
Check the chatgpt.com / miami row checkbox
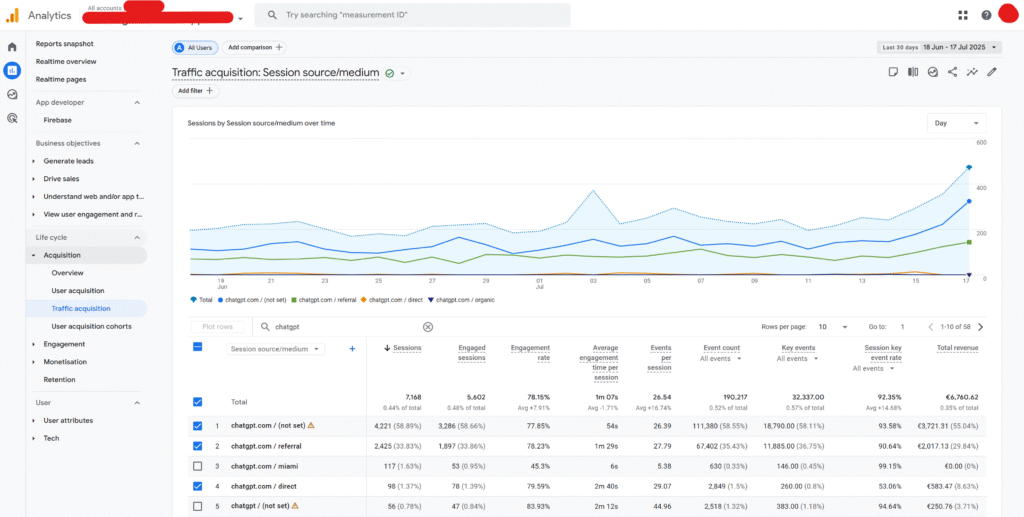[197, 466]
